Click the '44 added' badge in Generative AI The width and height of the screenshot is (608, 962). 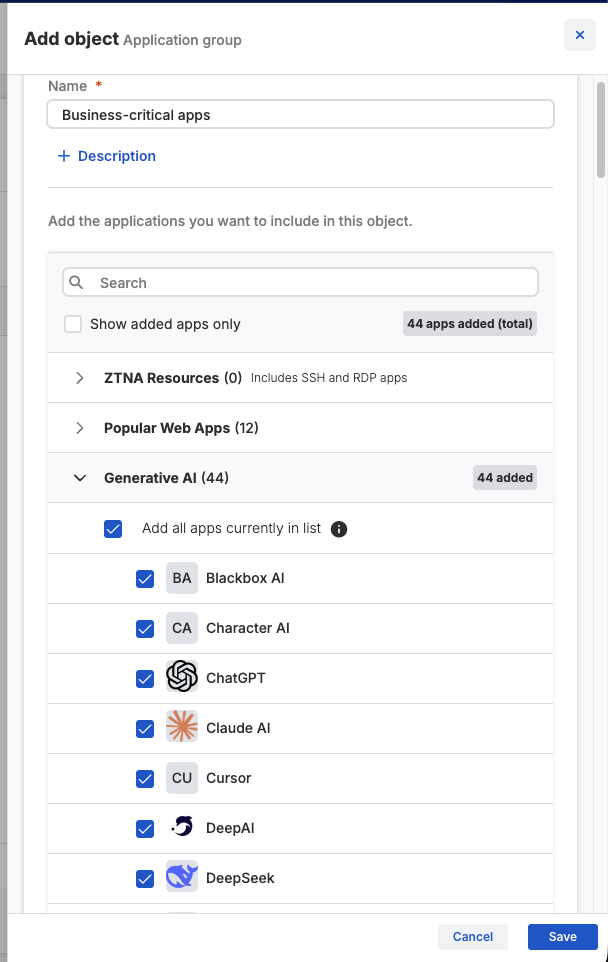click(x=505, y=477)
